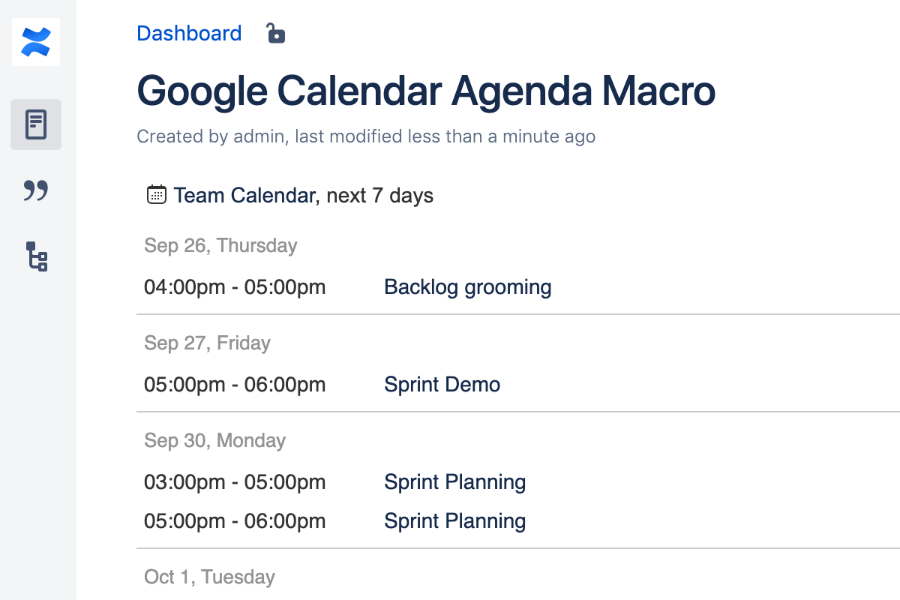Image resolution: width=900 pixels, height=600 pixels.
Task: Click the 04:00pm - 05:00pm time slot
Action: [235, 287]
